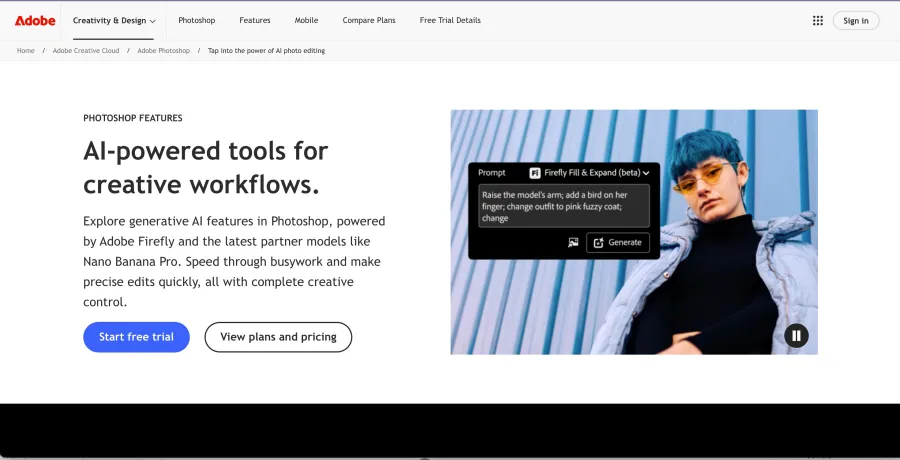Pause the hero video
Viewport: 900px width, 460px height.
click(796, 335)
